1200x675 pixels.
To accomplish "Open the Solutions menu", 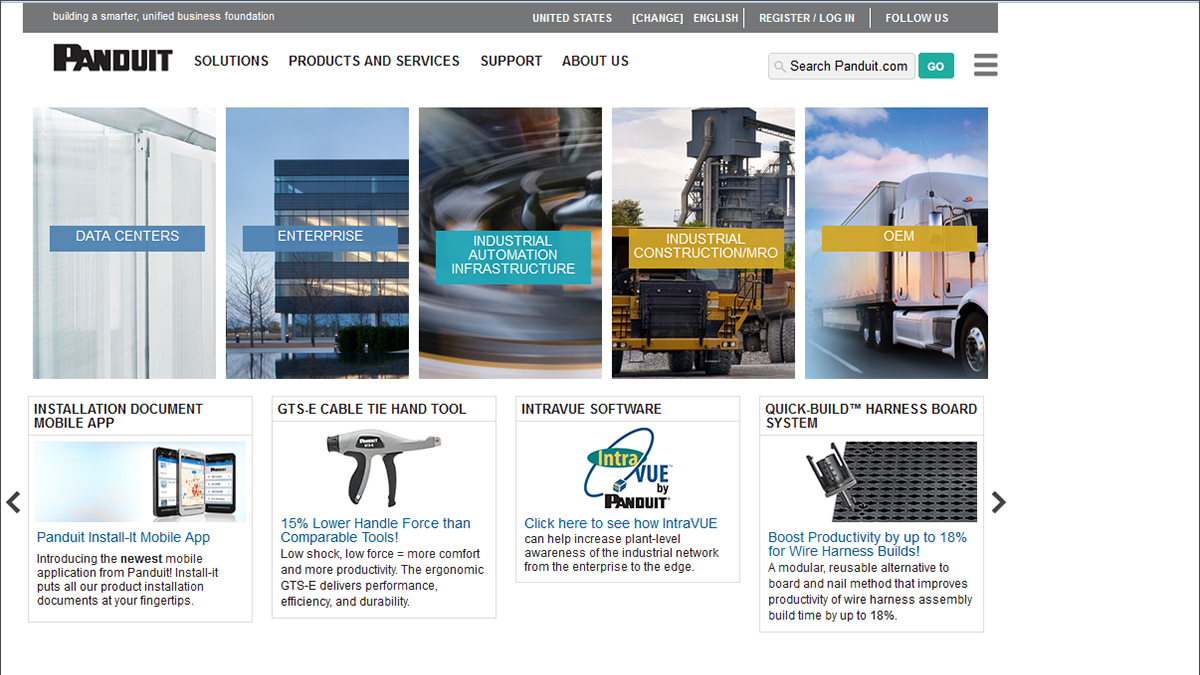I will click(231, 61).
